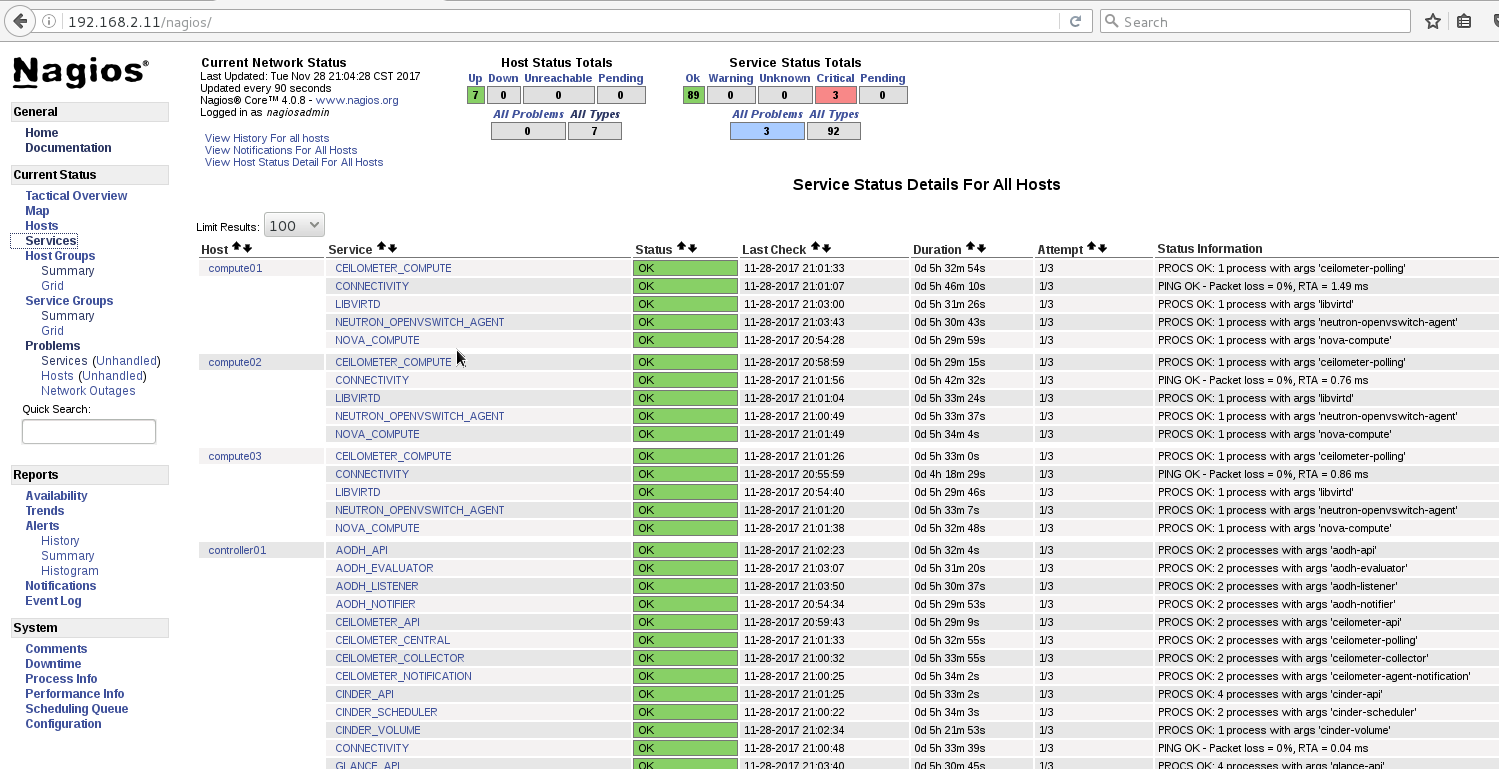Screen dimensions: 1499x769
Task: Sort Service column descending with down arrow
Action: click(x=392, y=247)
